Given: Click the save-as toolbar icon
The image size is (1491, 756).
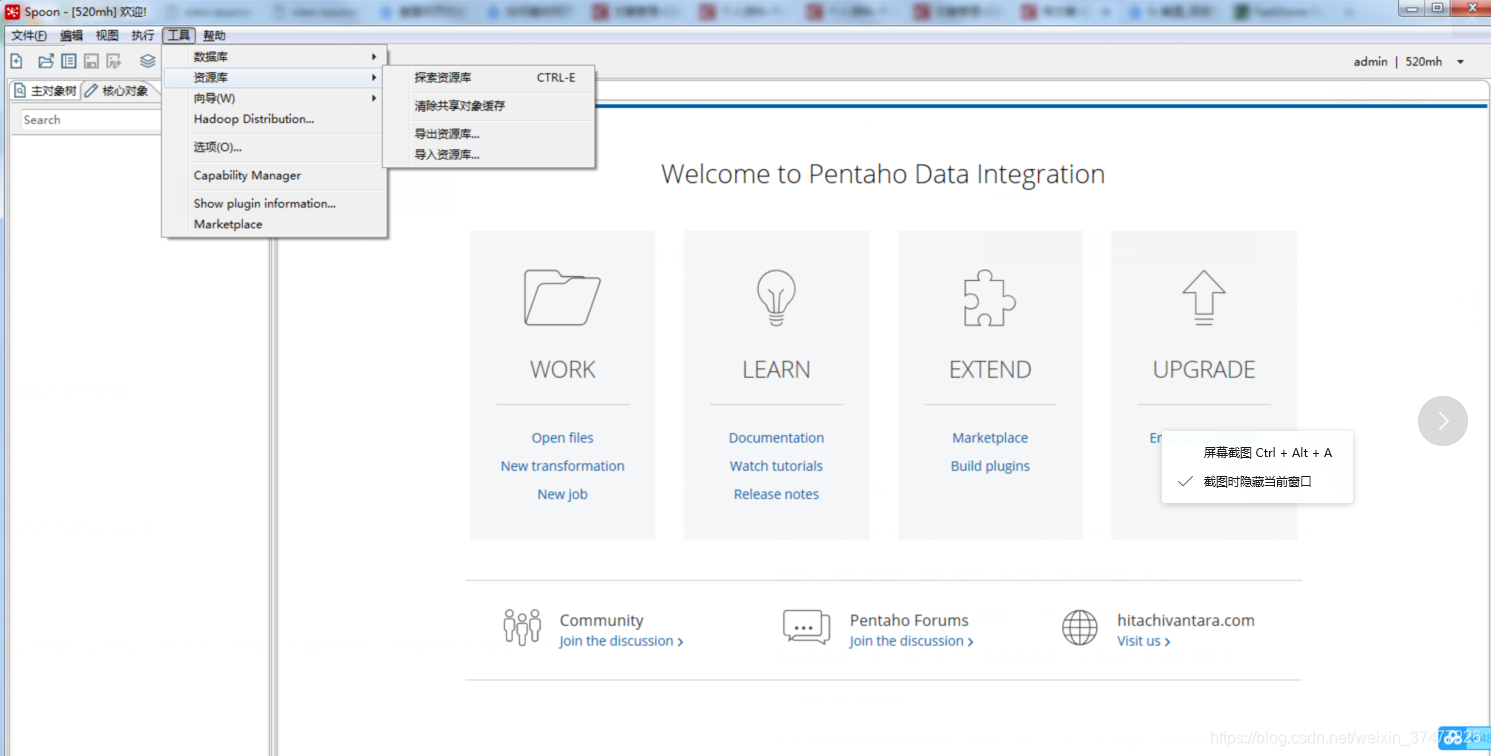Looking at the screenshot, I should pos(114,61).
